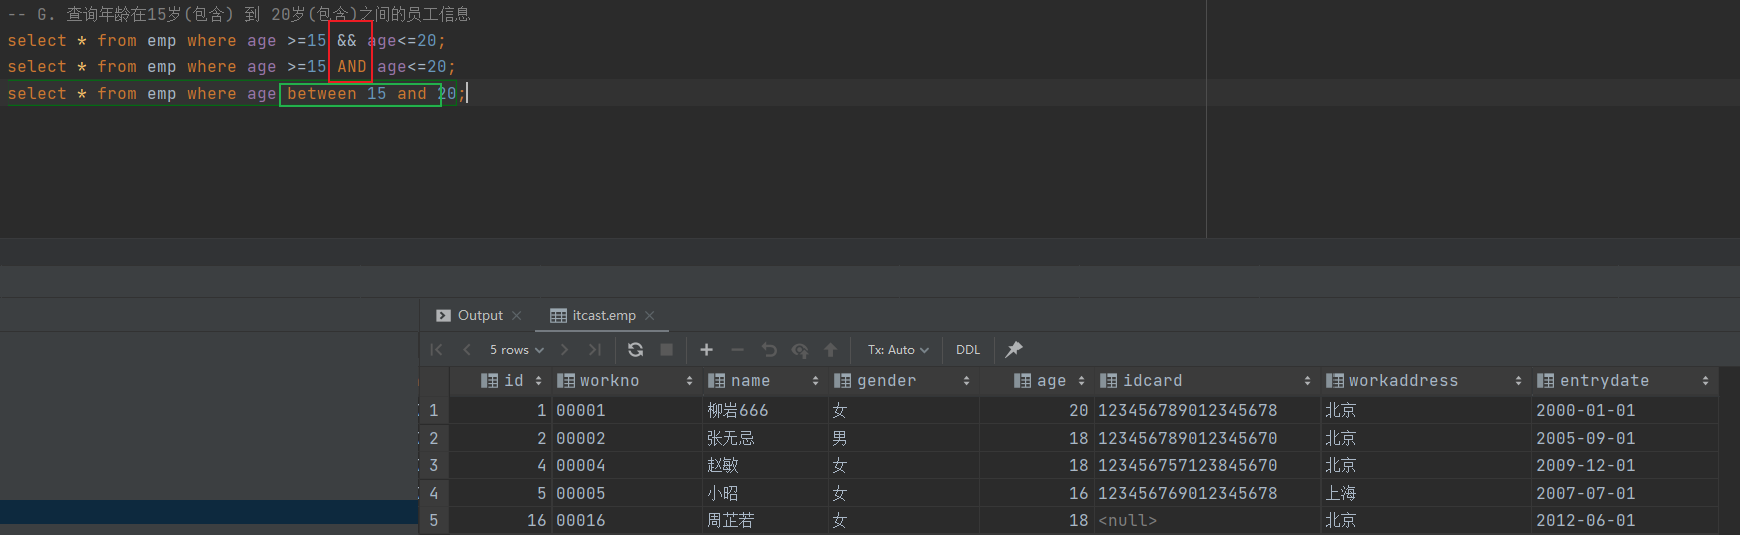This screenshot has height=535, width=1740.
Task: Sort by the idcard column arrows
Action: click(1307, 381)
